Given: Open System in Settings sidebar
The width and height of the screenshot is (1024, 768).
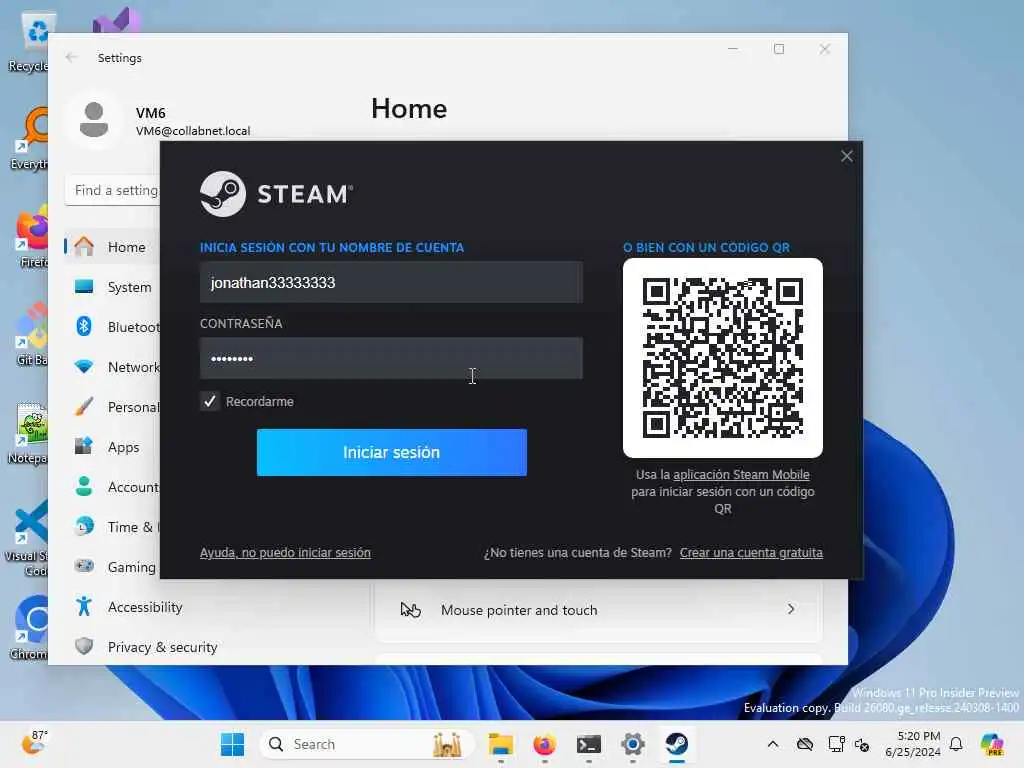Looking at the screenshot, I should (x=112, y=287).
